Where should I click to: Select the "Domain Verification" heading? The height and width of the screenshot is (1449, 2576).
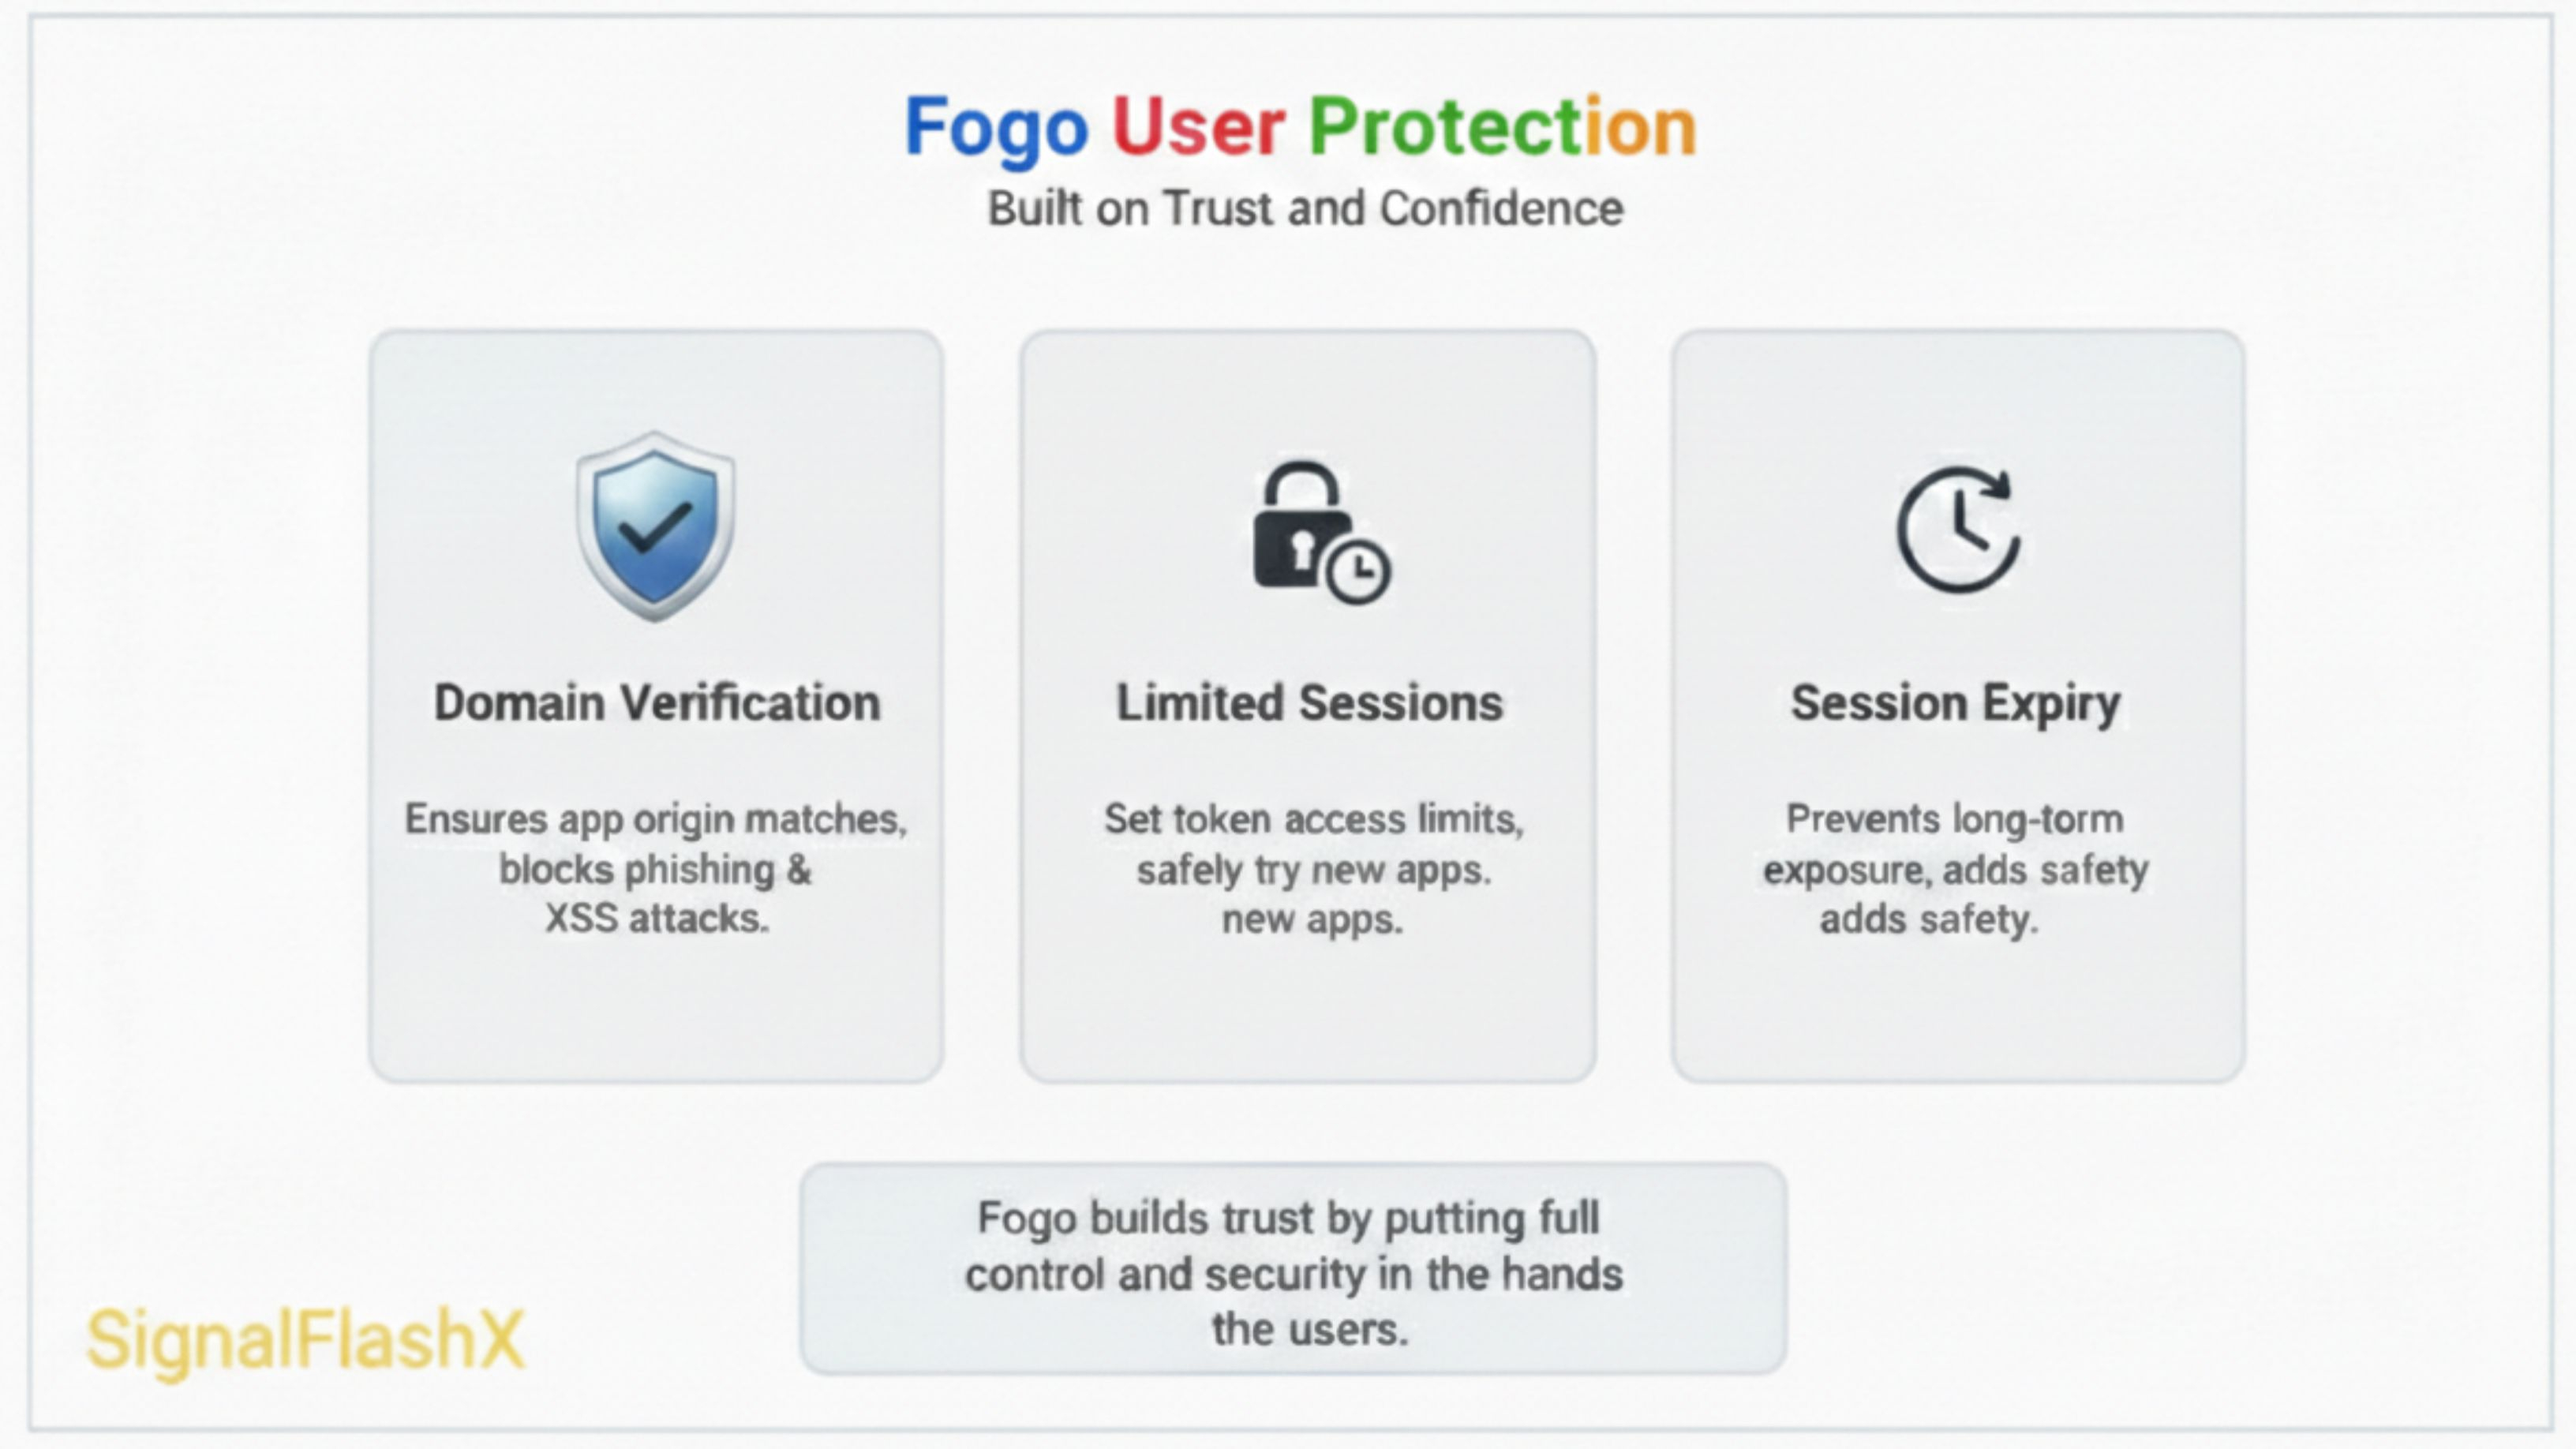point(657,703)
